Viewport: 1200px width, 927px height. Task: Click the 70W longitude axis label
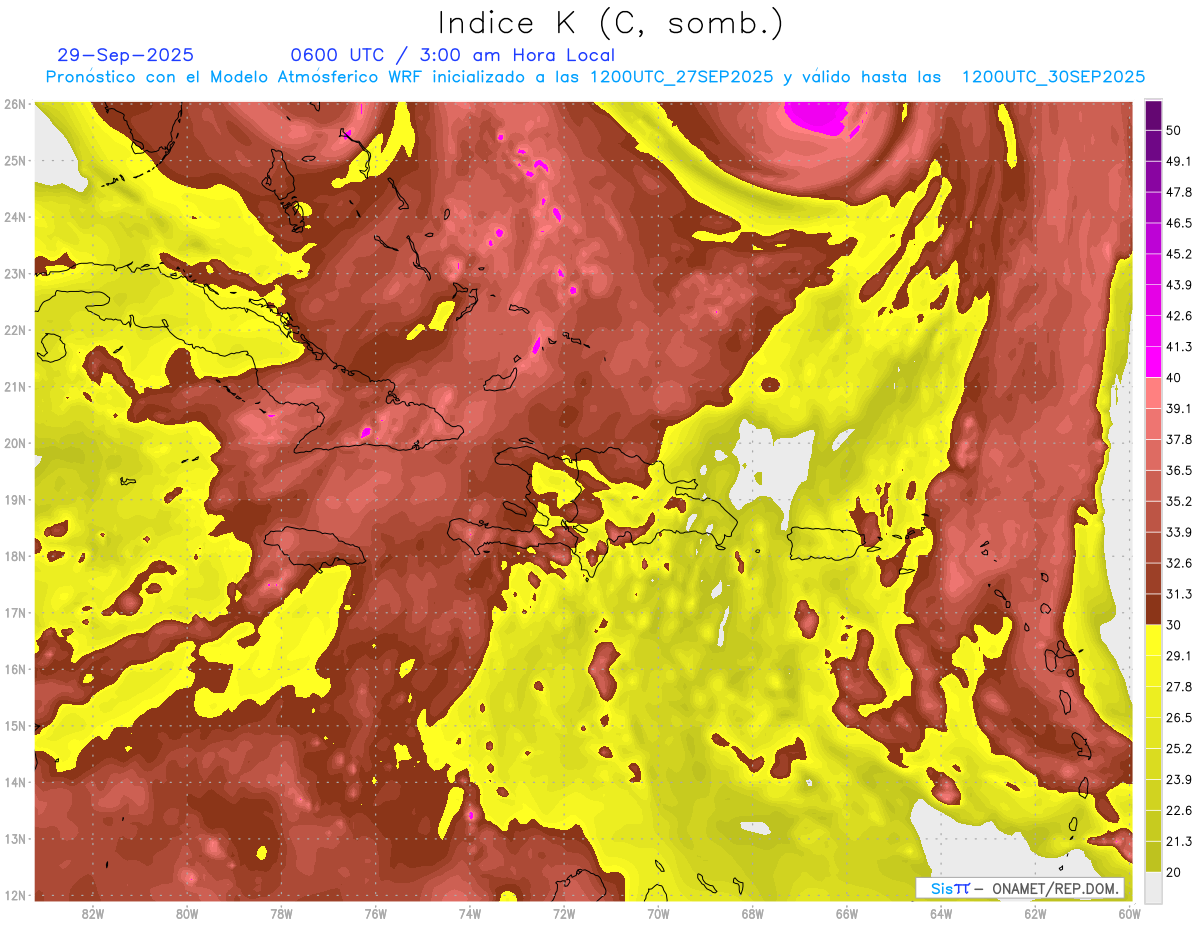coord(658,913)
